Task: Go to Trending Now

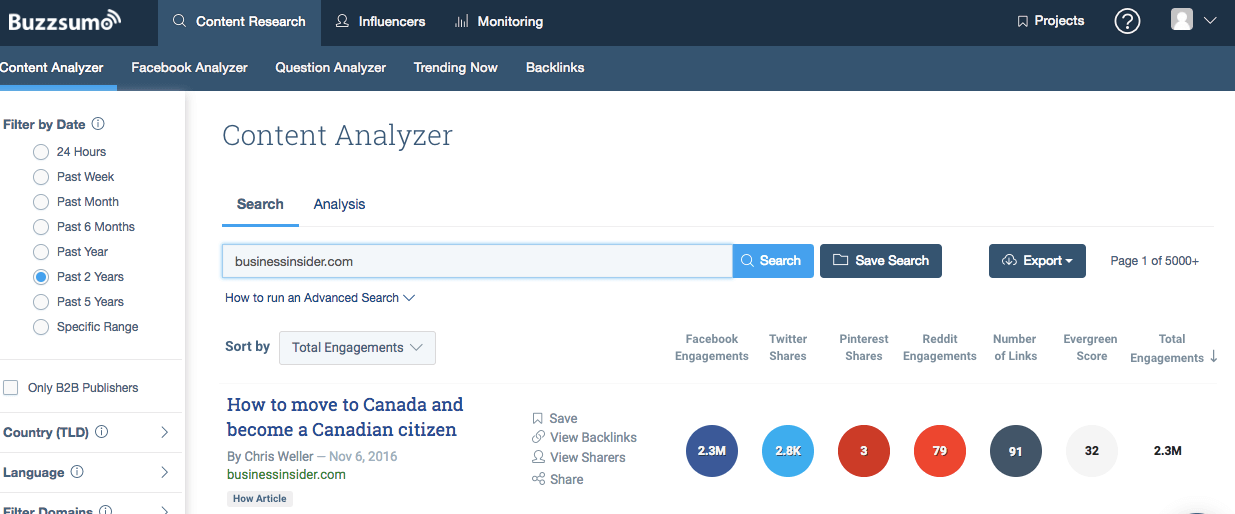Action: point(456,68)
